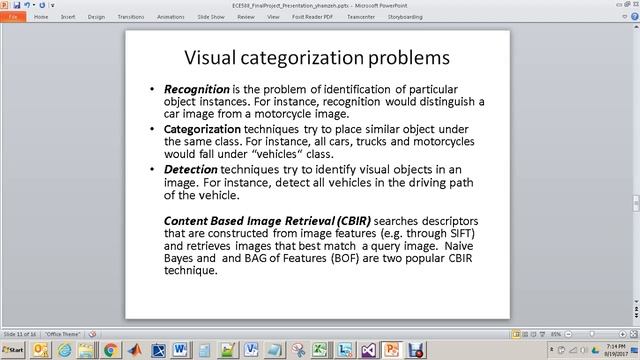Click 'Content Based Image Retrieval (CBIR)' text
Image resolution: width=640 pixels, height=360 pixels.
click(x=267, y=221)
